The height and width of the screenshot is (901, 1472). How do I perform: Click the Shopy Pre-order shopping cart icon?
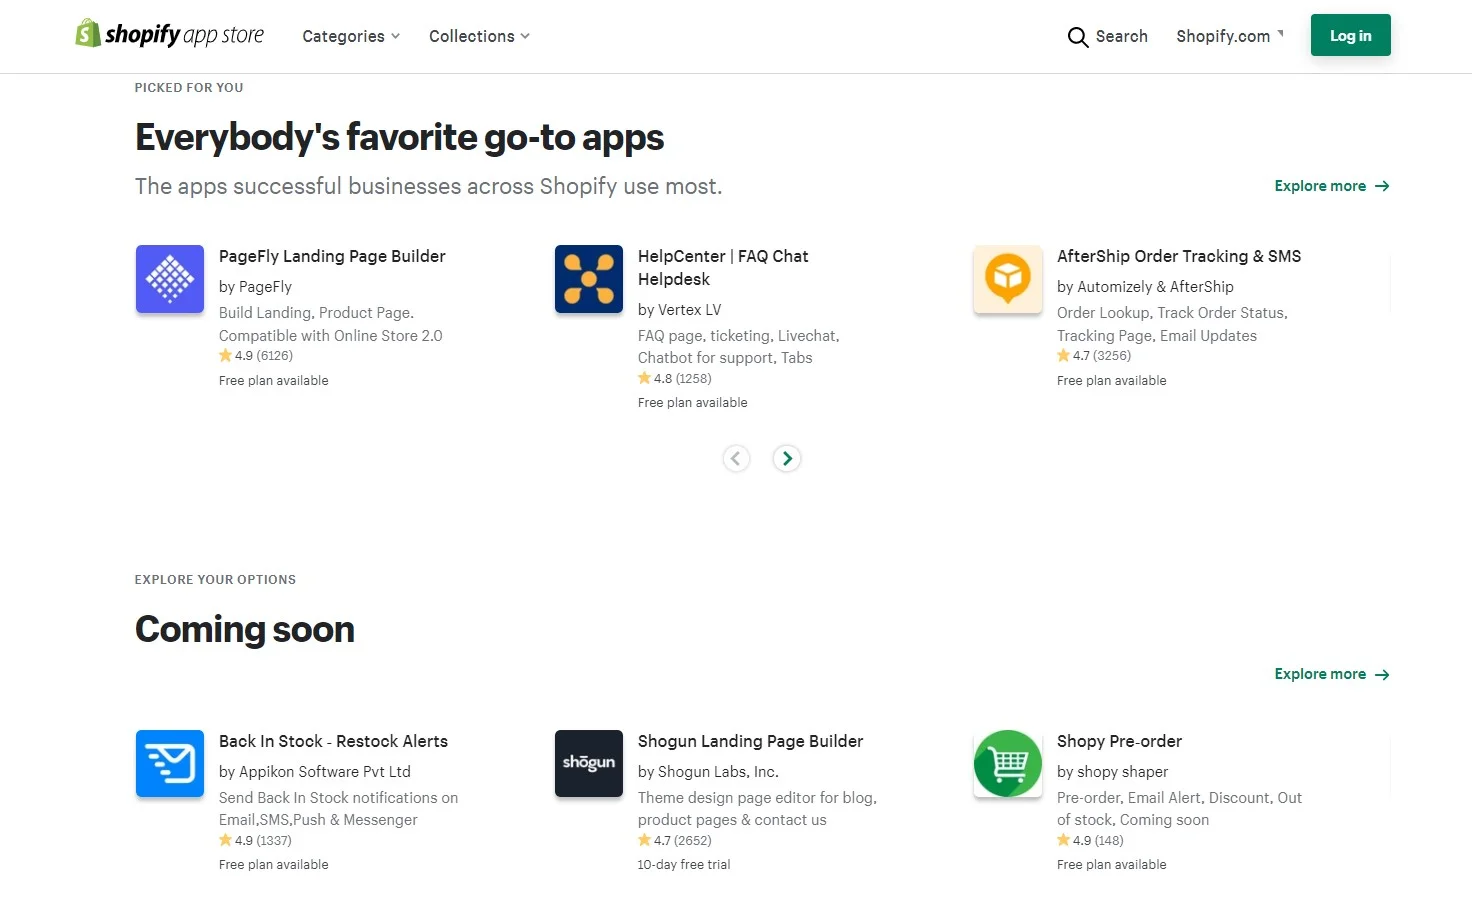pyautogui.click(x=1007, y=763)
